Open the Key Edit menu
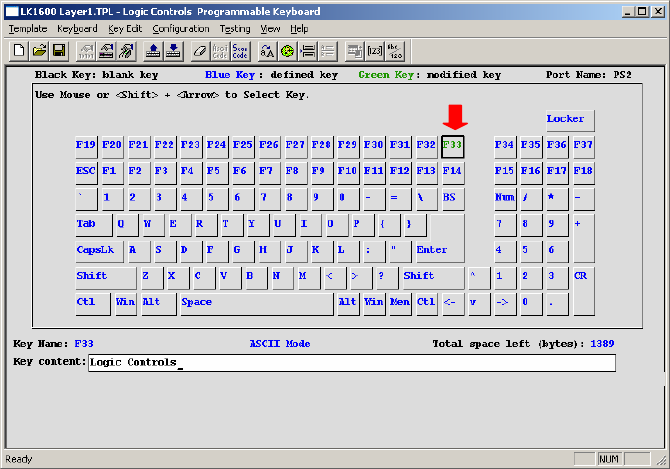 126,29
